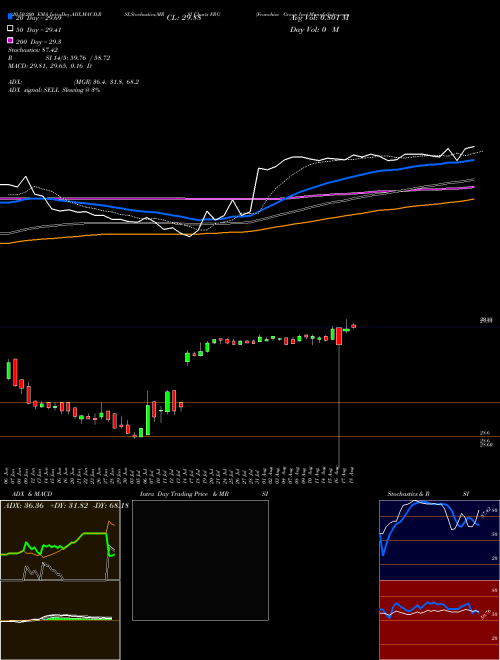
Task: Click the magenta 200 Day legend swatch
Action: [10, 40]
